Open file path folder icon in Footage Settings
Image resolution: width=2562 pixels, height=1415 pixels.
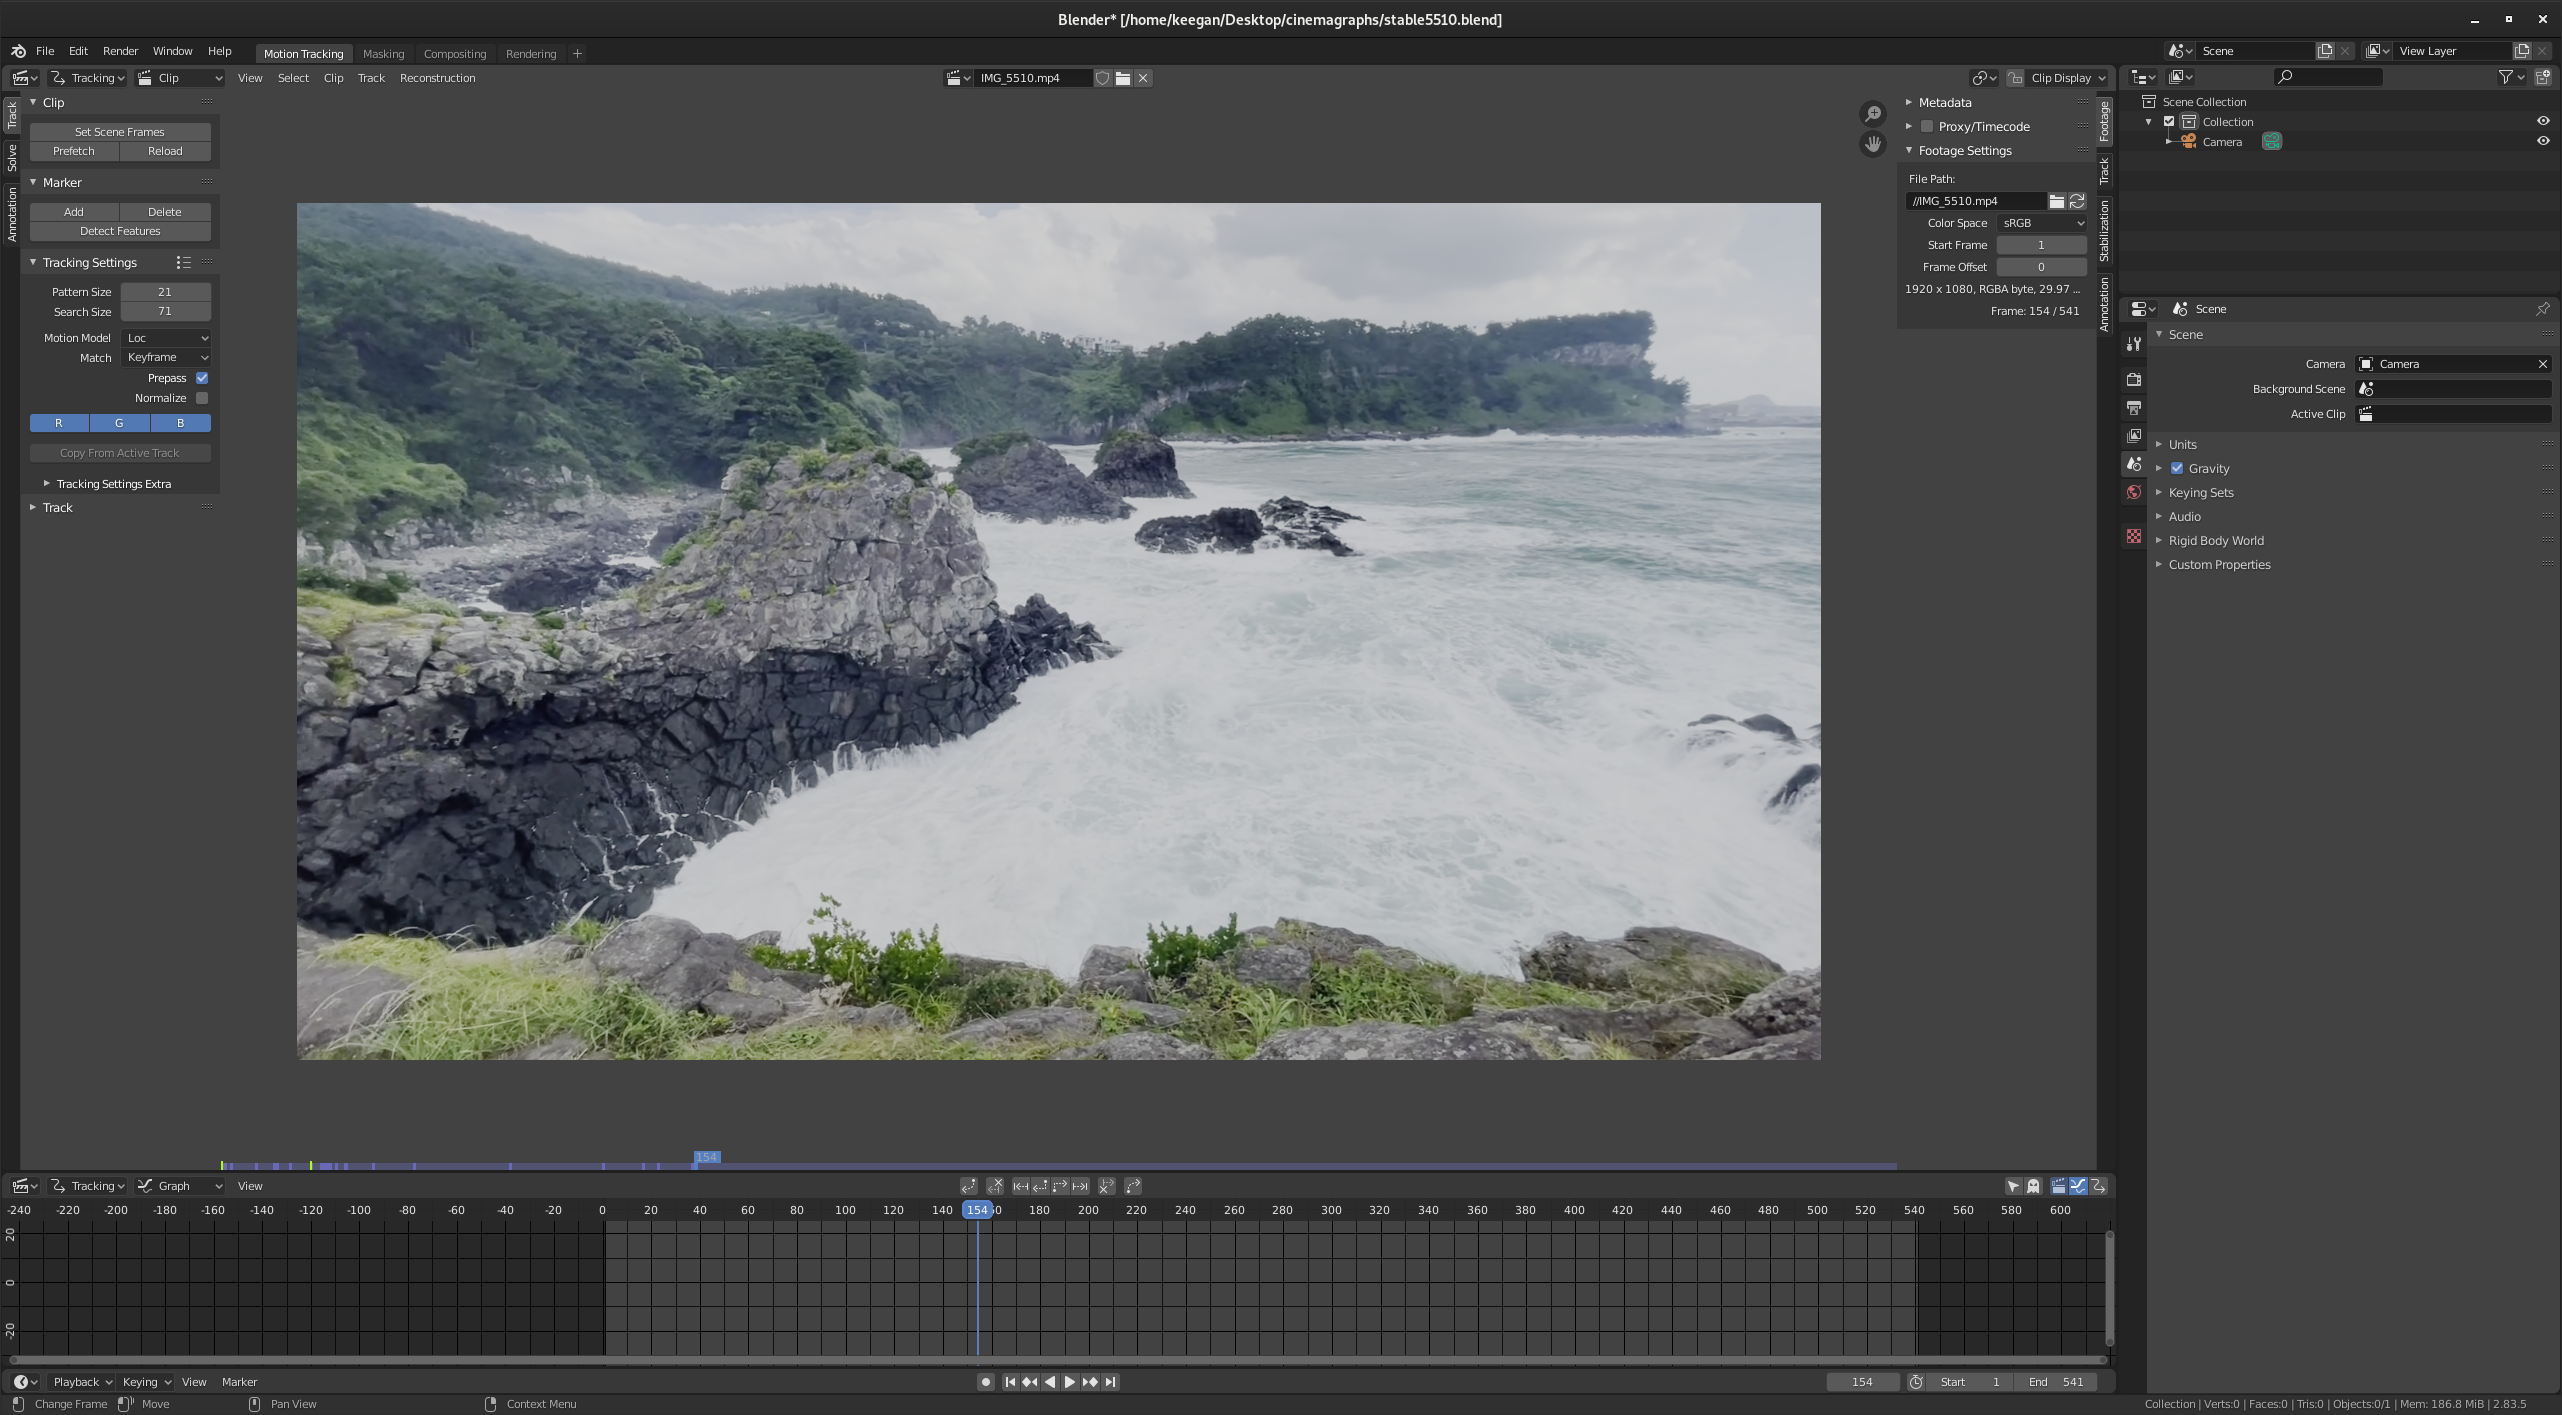(2057, 201)
